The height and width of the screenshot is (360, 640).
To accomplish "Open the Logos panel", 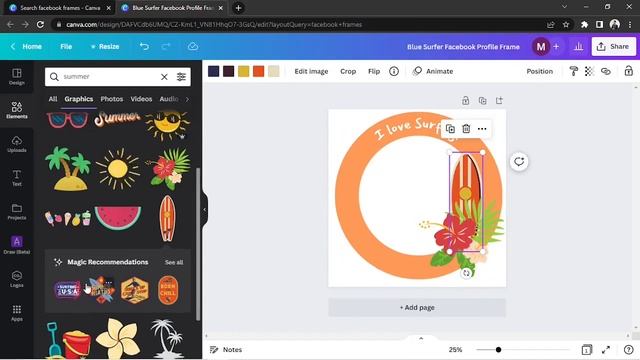I will [17, 279].
